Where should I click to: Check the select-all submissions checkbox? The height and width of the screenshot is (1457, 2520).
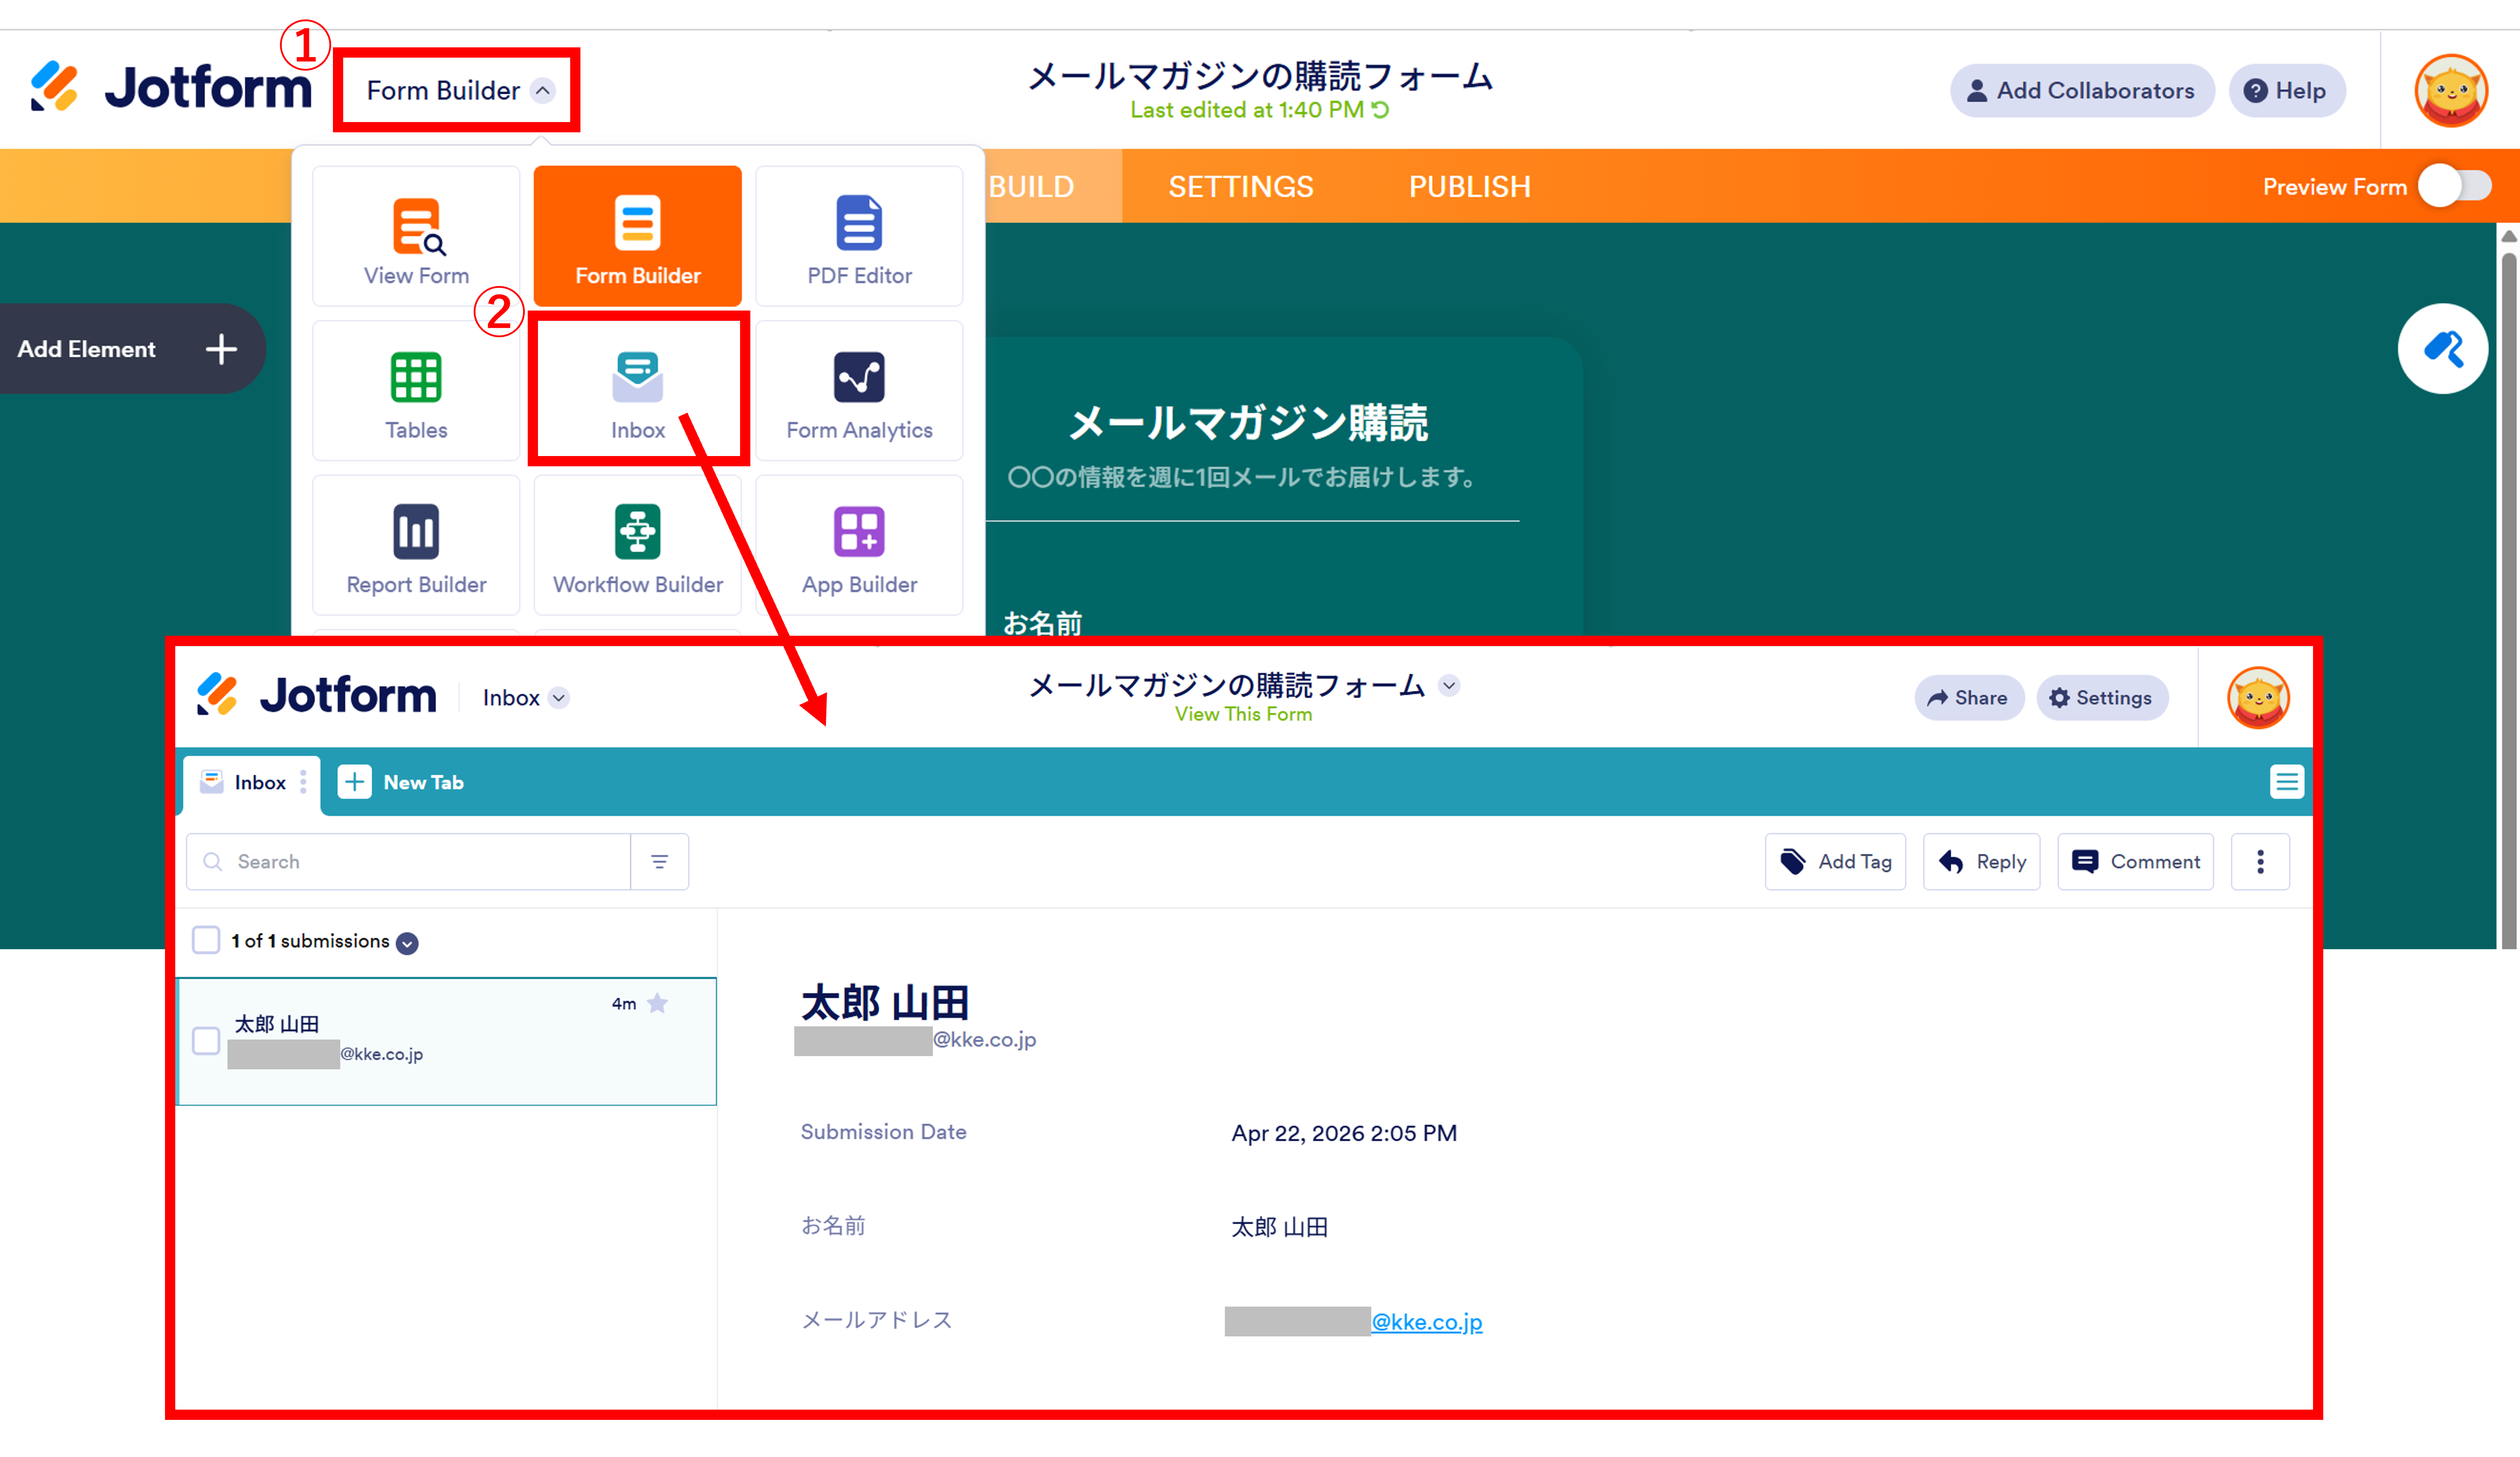pos(206,940)
